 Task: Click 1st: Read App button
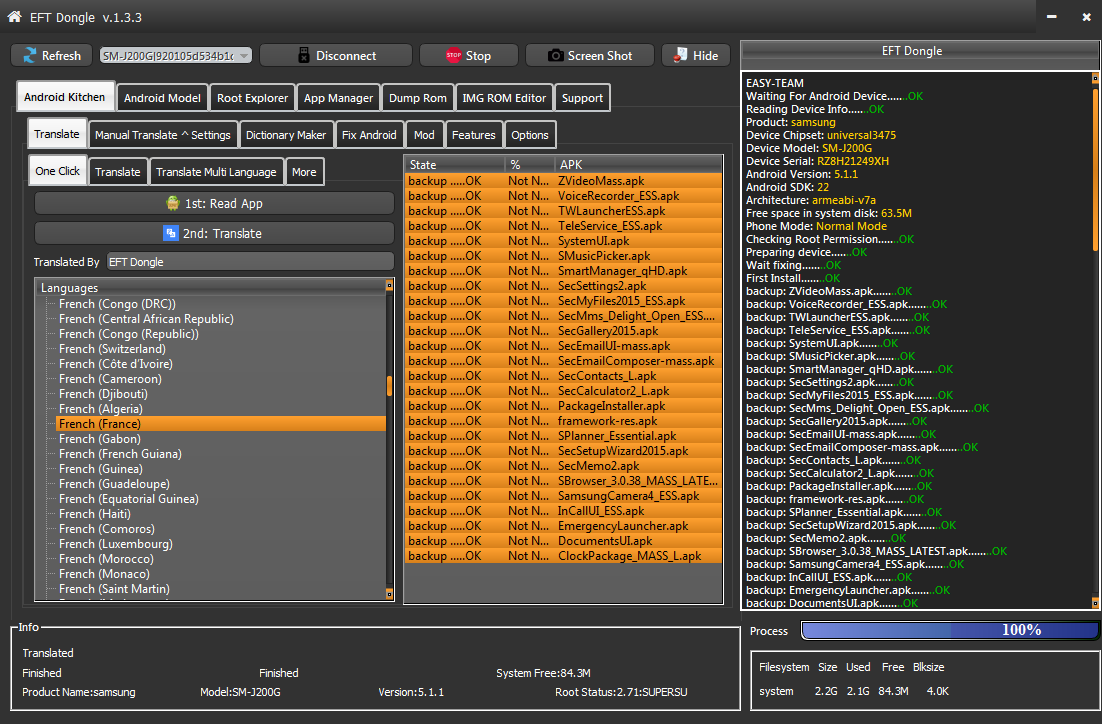[214, 204]
